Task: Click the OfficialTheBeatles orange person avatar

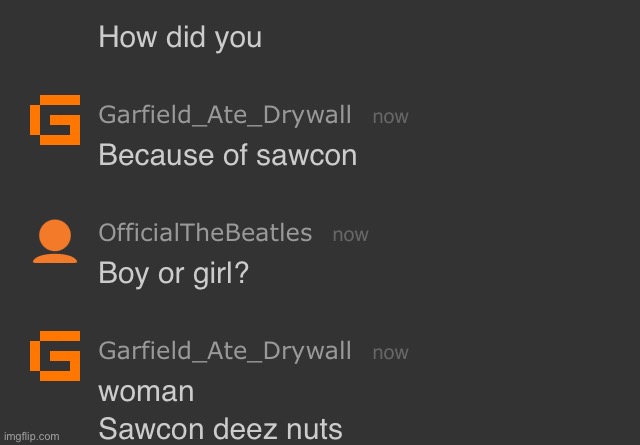Action: 54,240
